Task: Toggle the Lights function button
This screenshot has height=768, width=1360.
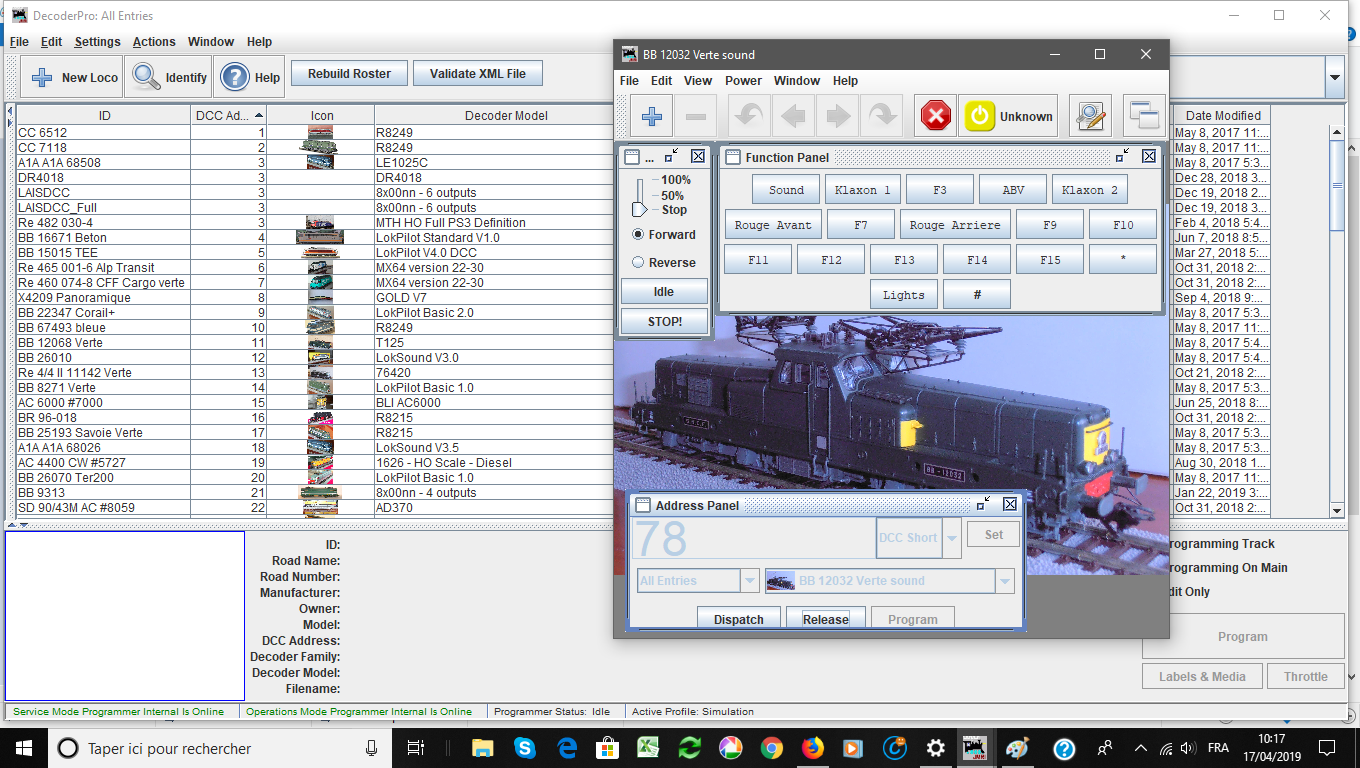Action: click(x=904, y=295)
